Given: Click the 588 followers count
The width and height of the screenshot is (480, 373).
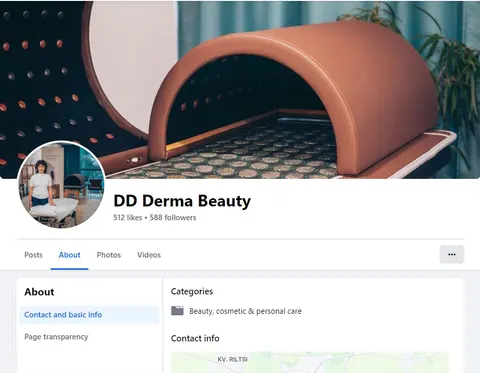Looking at the screenshot, I should tap(173, 218).
